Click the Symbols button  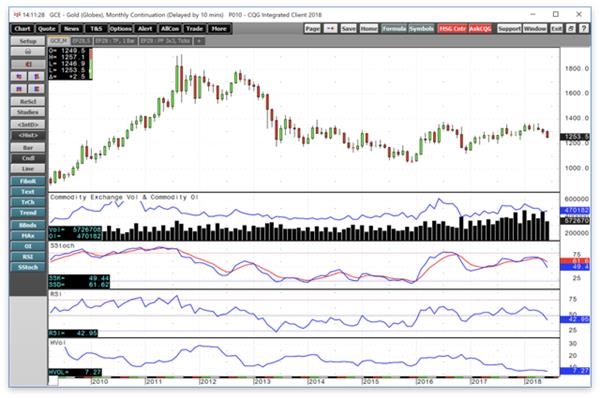point(421,29)
